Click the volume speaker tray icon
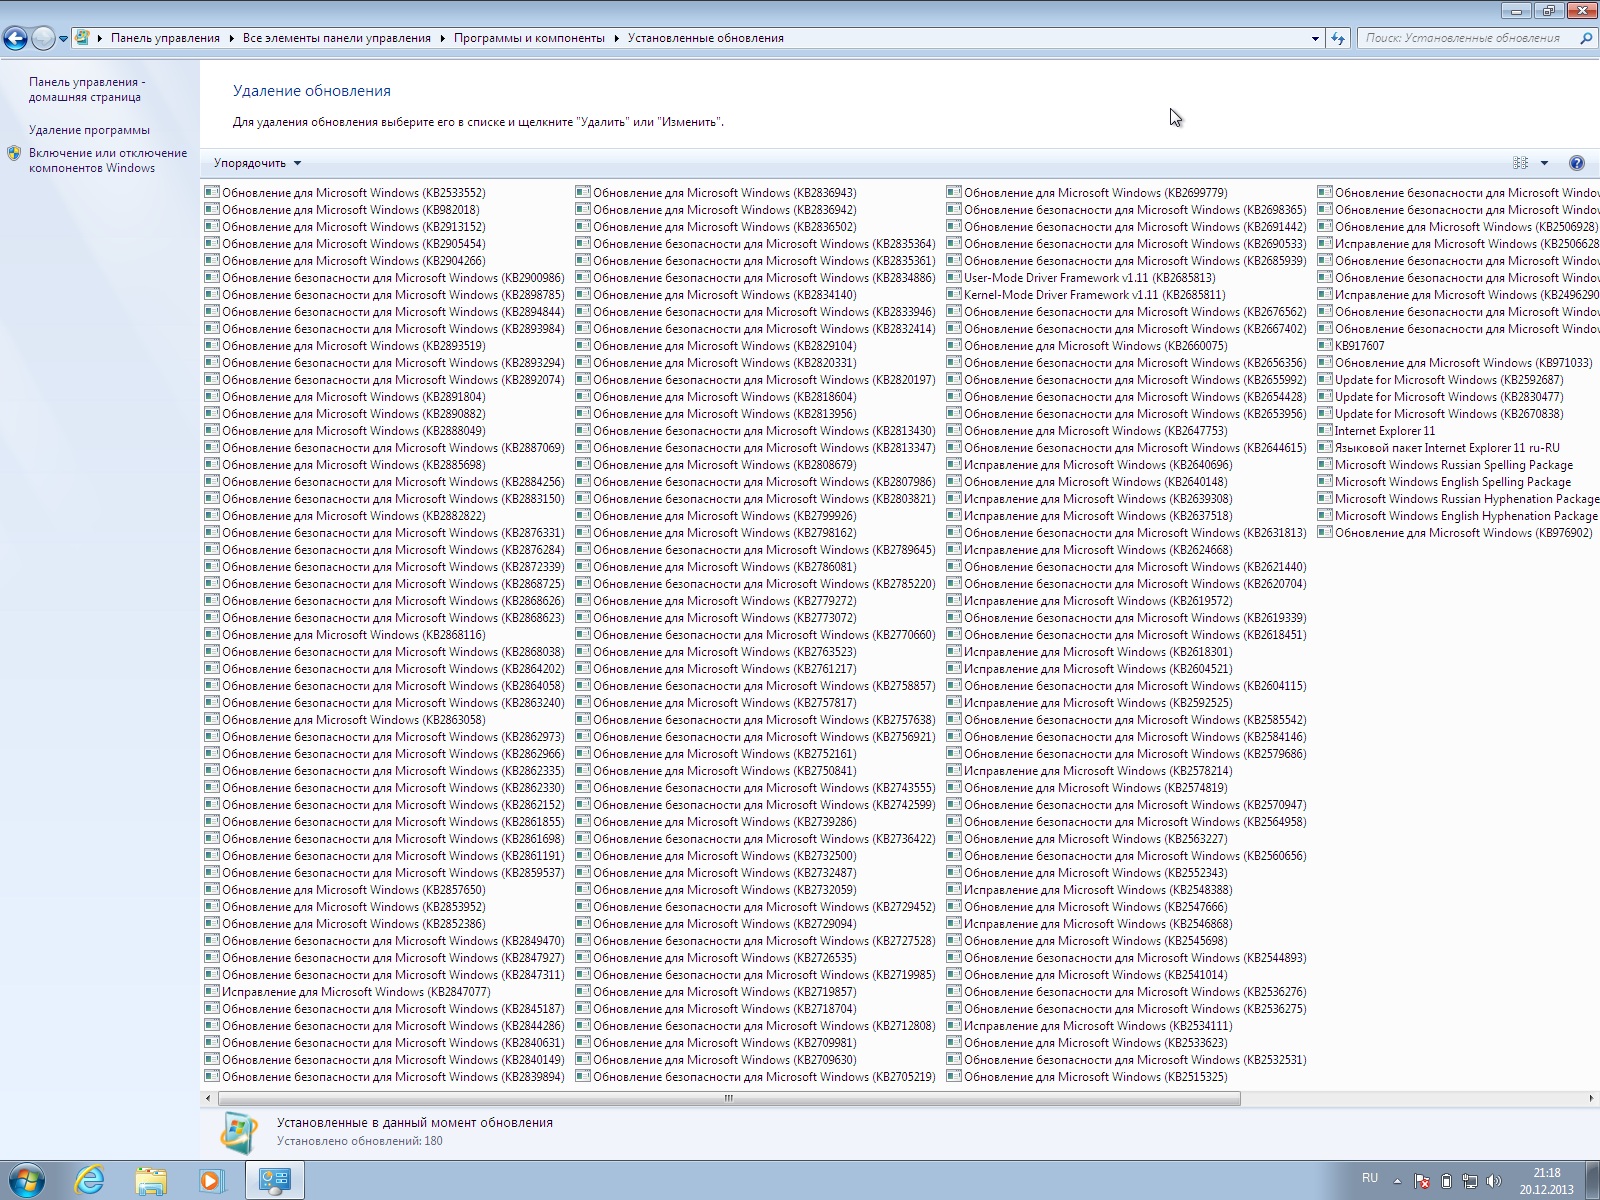This screenshot has height=1200, width=1600. (x=1494, y=1181)
